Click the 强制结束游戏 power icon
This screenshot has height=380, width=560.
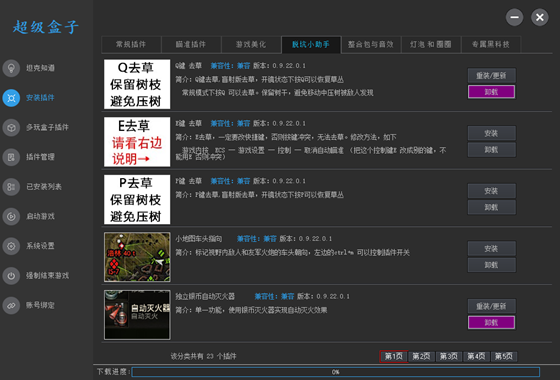coord(11,275)
